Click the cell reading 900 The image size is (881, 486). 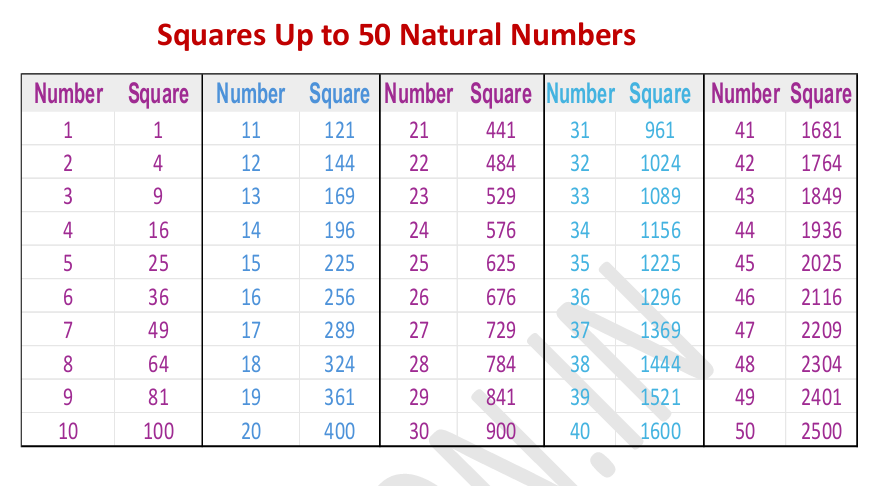coord(501,431)
